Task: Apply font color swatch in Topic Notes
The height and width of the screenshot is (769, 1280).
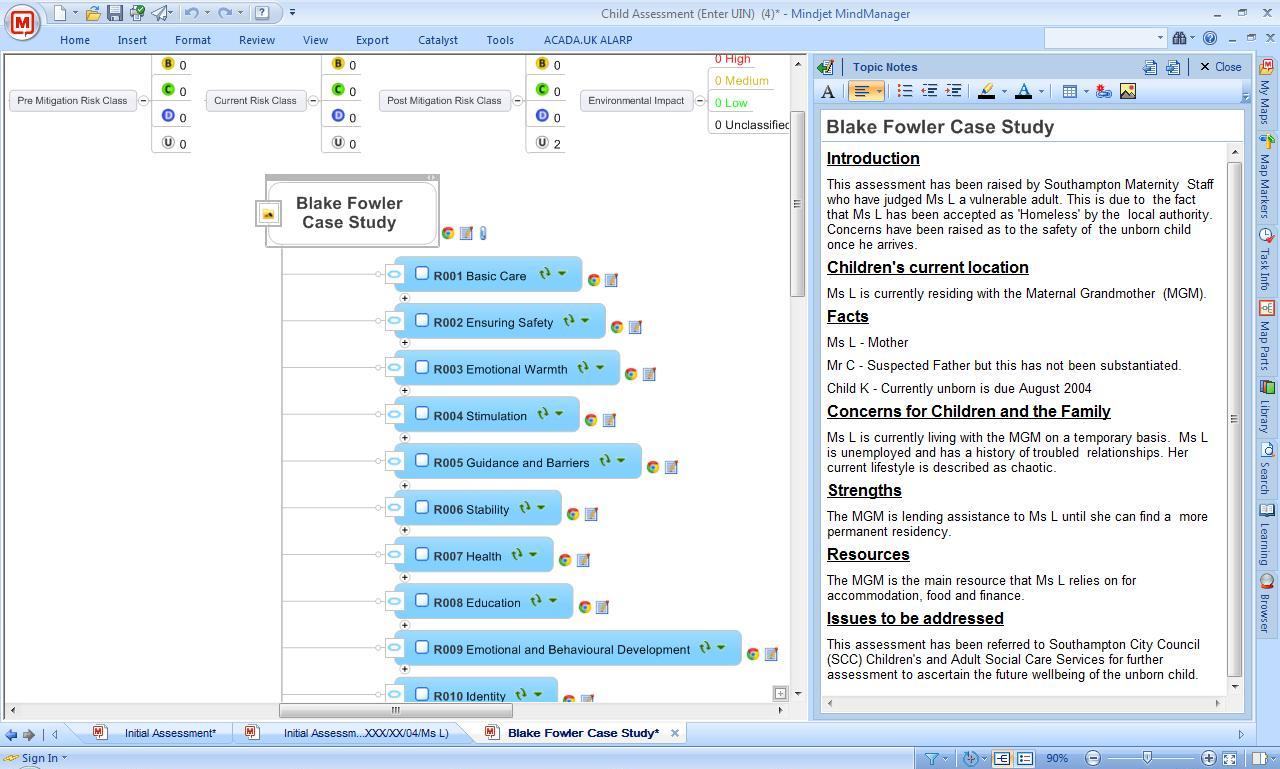Action: [1024, 91]
